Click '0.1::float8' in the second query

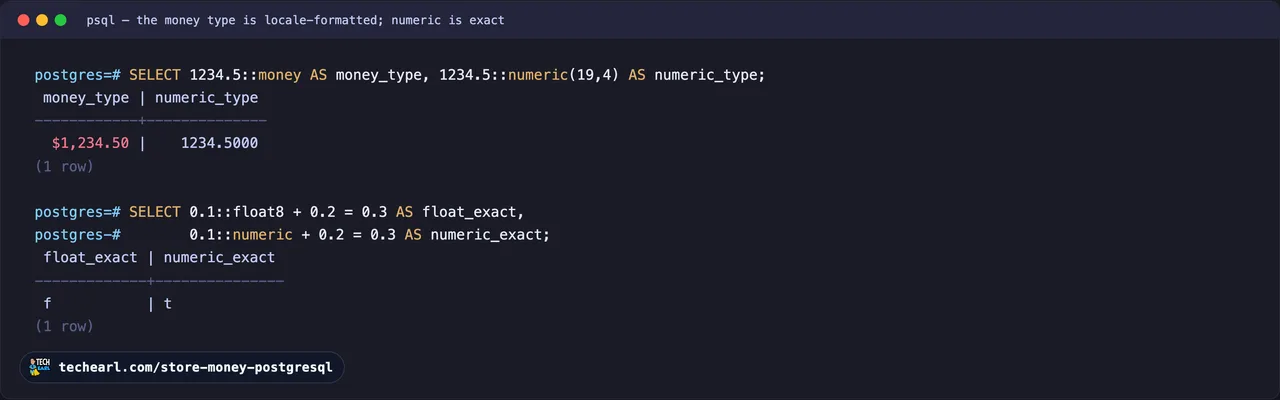(x=236, y=212)
